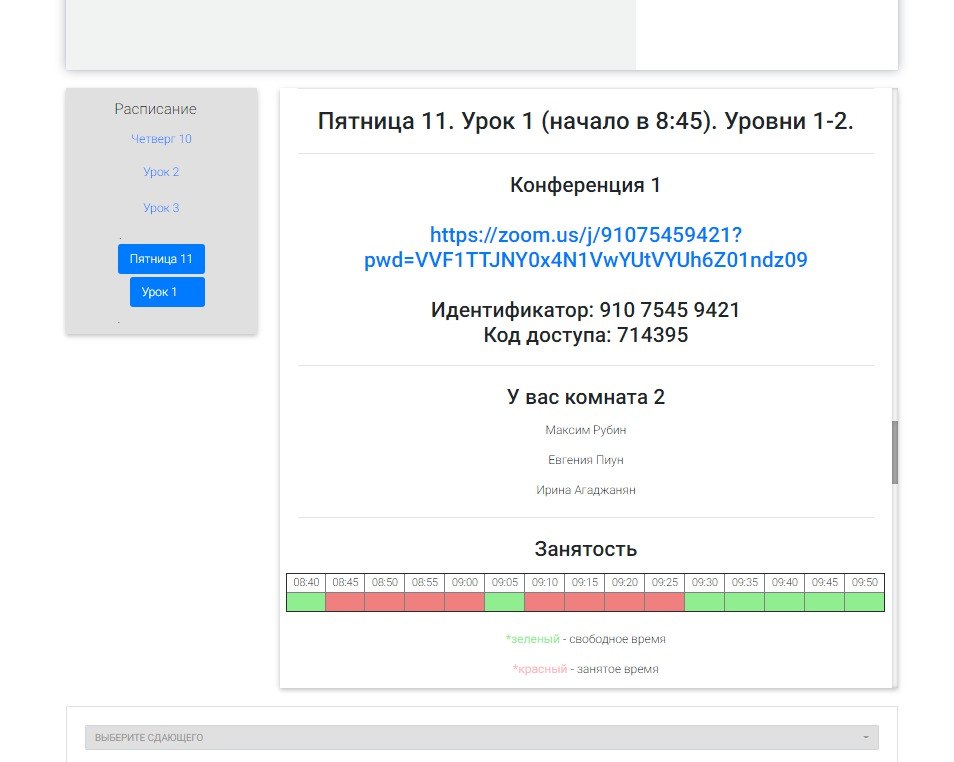Click the 09:00 time slot header
The width and height of the screenshot is (954, 762).
(x=465, y=582)
